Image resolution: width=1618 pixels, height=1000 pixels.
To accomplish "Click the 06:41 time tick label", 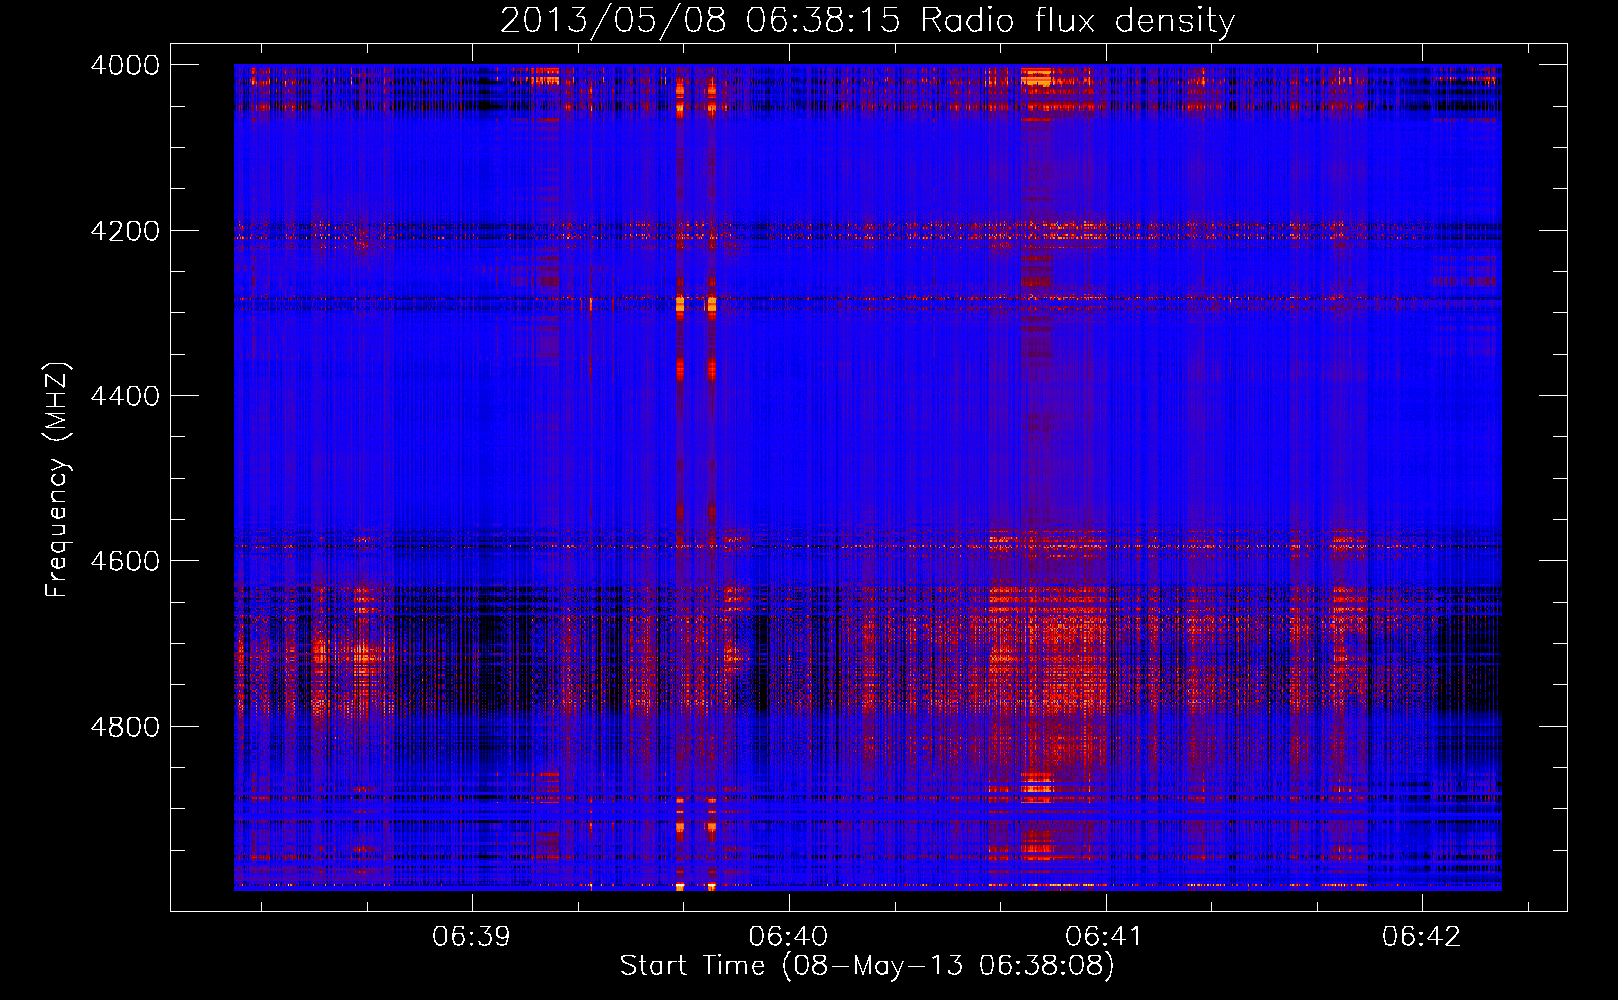I will (1105, 937).
